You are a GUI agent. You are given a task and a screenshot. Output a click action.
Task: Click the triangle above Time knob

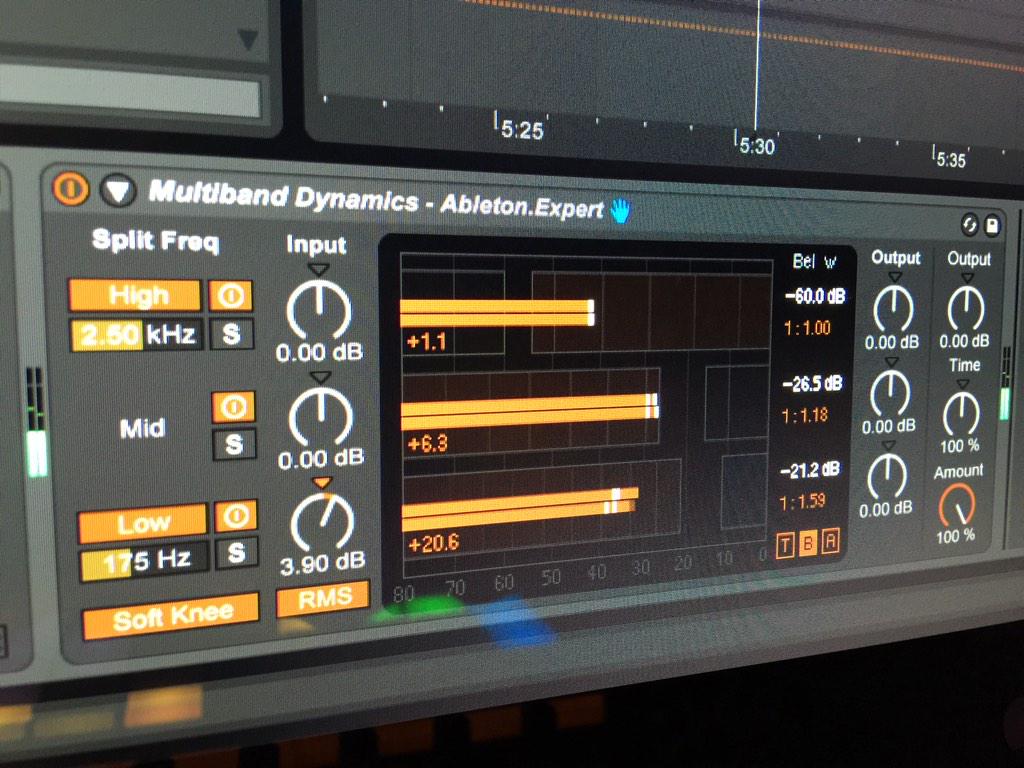click(963, 384)
